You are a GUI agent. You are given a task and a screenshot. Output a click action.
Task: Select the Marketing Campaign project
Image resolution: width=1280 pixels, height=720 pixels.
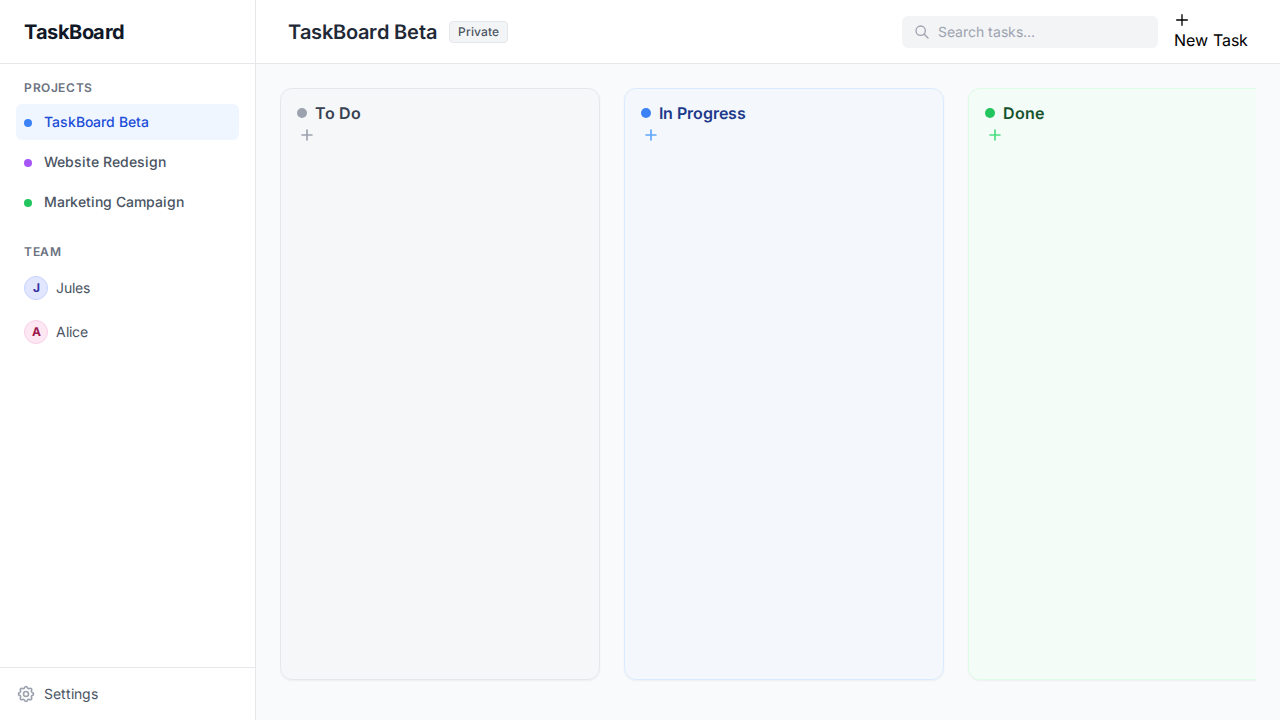coord(113,202)
